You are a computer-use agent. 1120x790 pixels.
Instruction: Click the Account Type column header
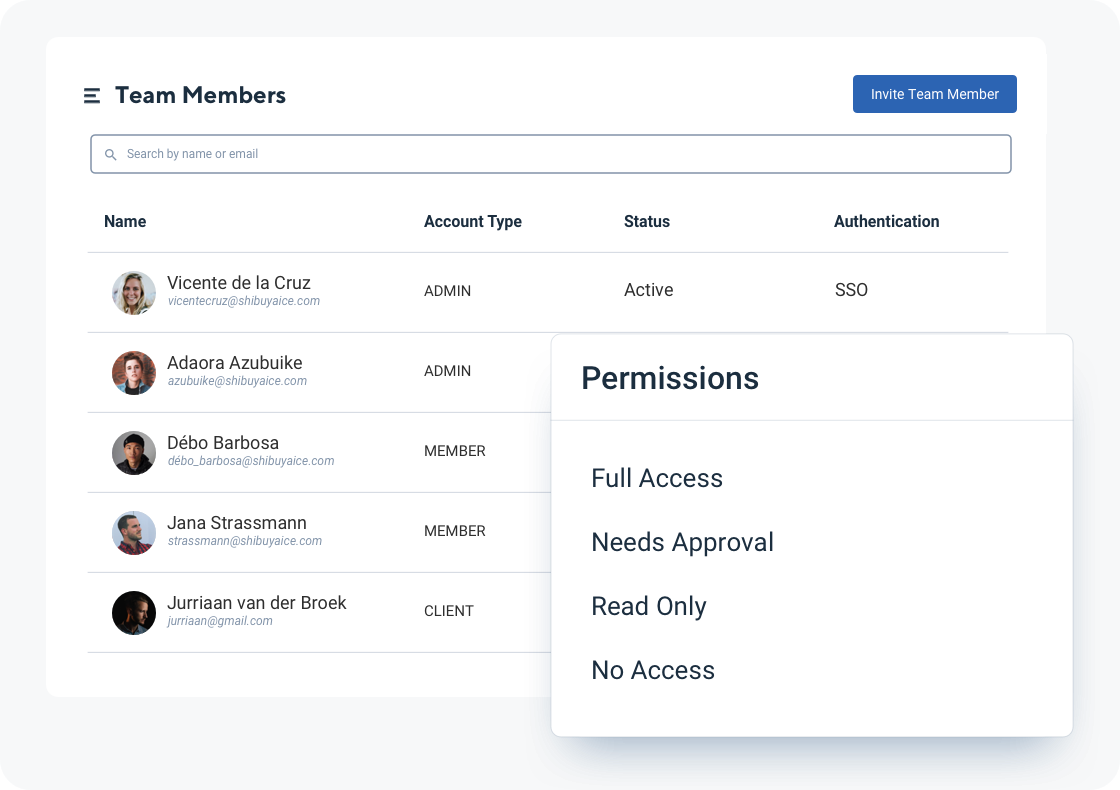coord(472,221)
